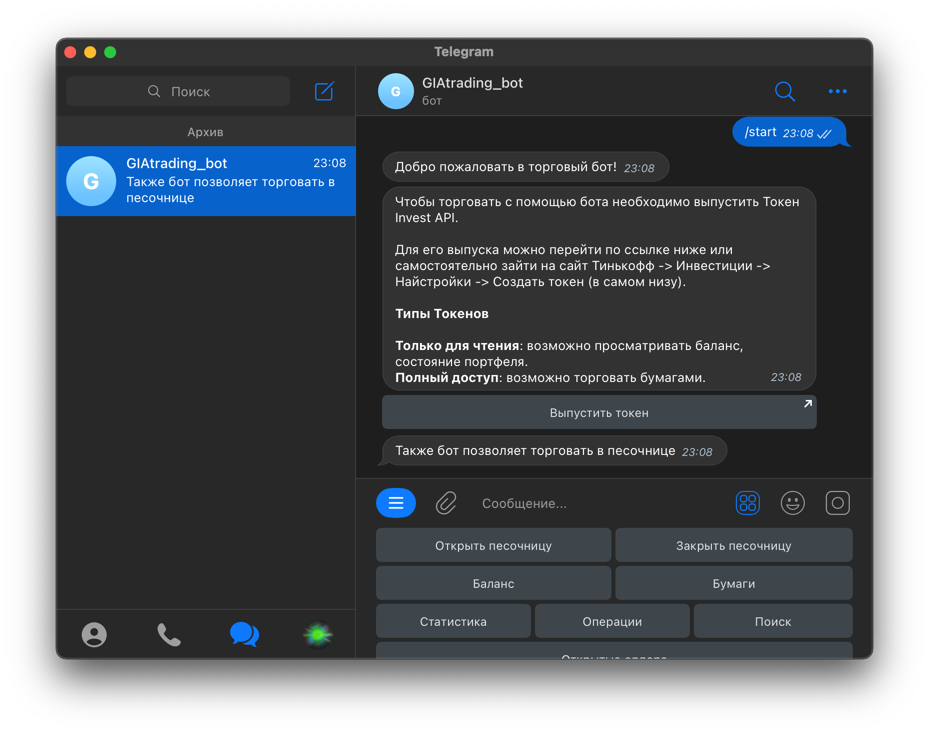929x733 pixels.
Task: Click the external link arrow on token button
Action: (807, 404)
